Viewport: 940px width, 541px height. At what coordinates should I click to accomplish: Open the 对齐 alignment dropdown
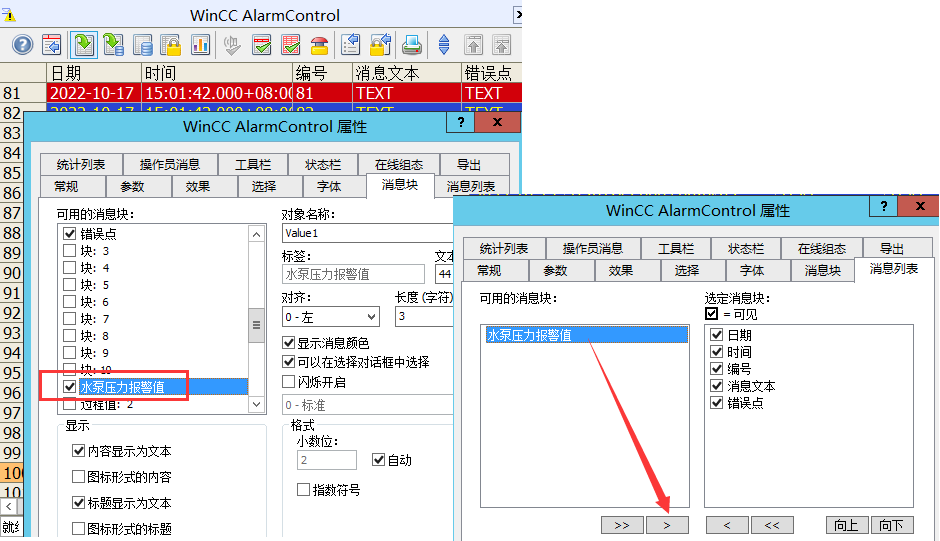331,317
